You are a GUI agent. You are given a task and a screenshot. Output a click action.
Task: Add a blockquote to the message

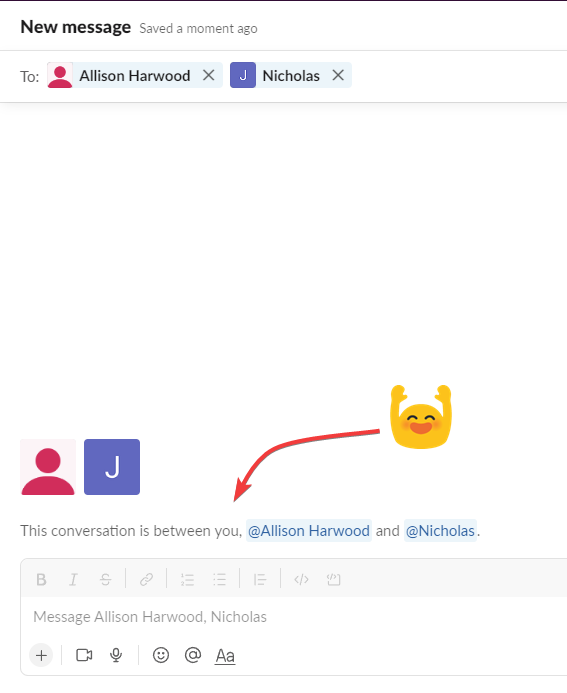[x=260, y=579]
